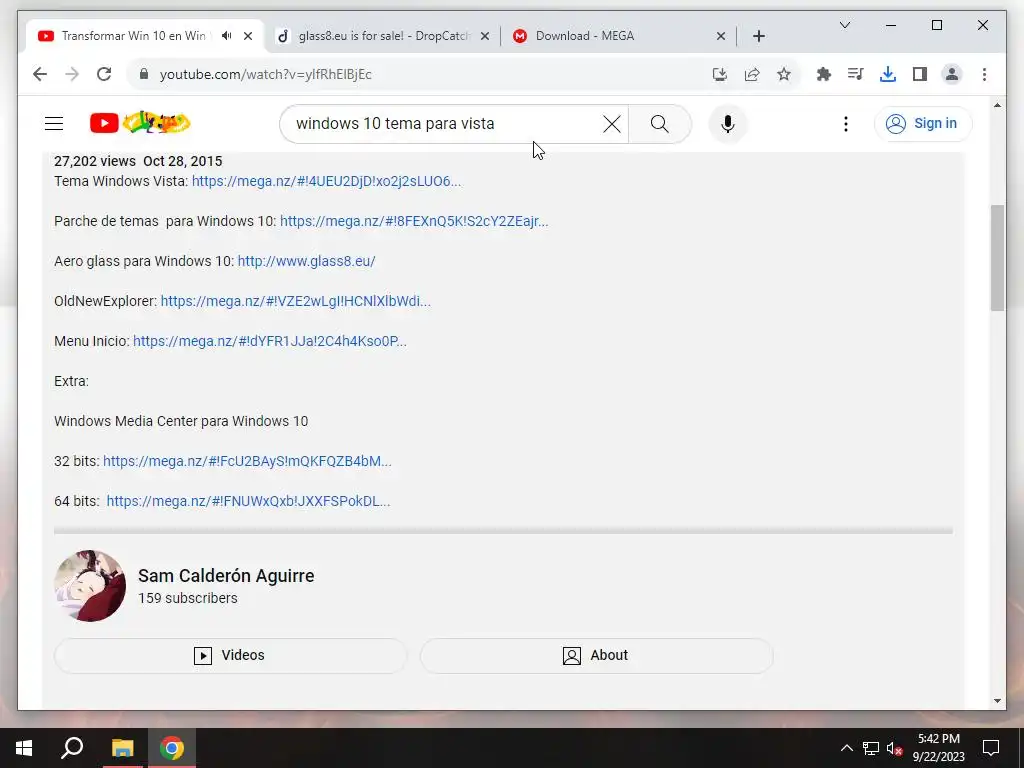View site information via the lock icon
1024x768 pixels.
[144, 74]
